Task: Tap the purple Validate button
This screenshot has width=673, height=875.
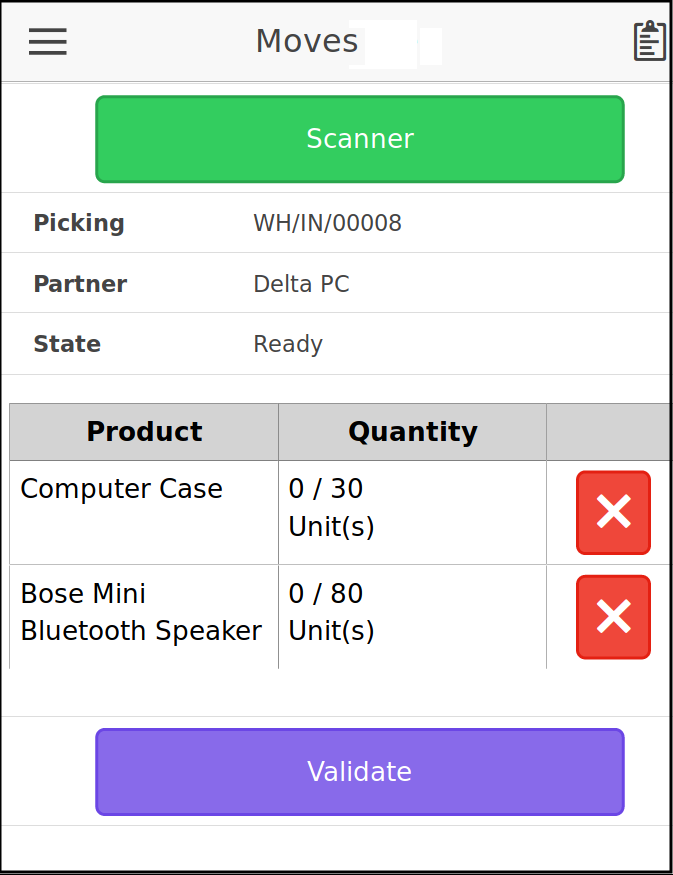Action: (360, 772)
